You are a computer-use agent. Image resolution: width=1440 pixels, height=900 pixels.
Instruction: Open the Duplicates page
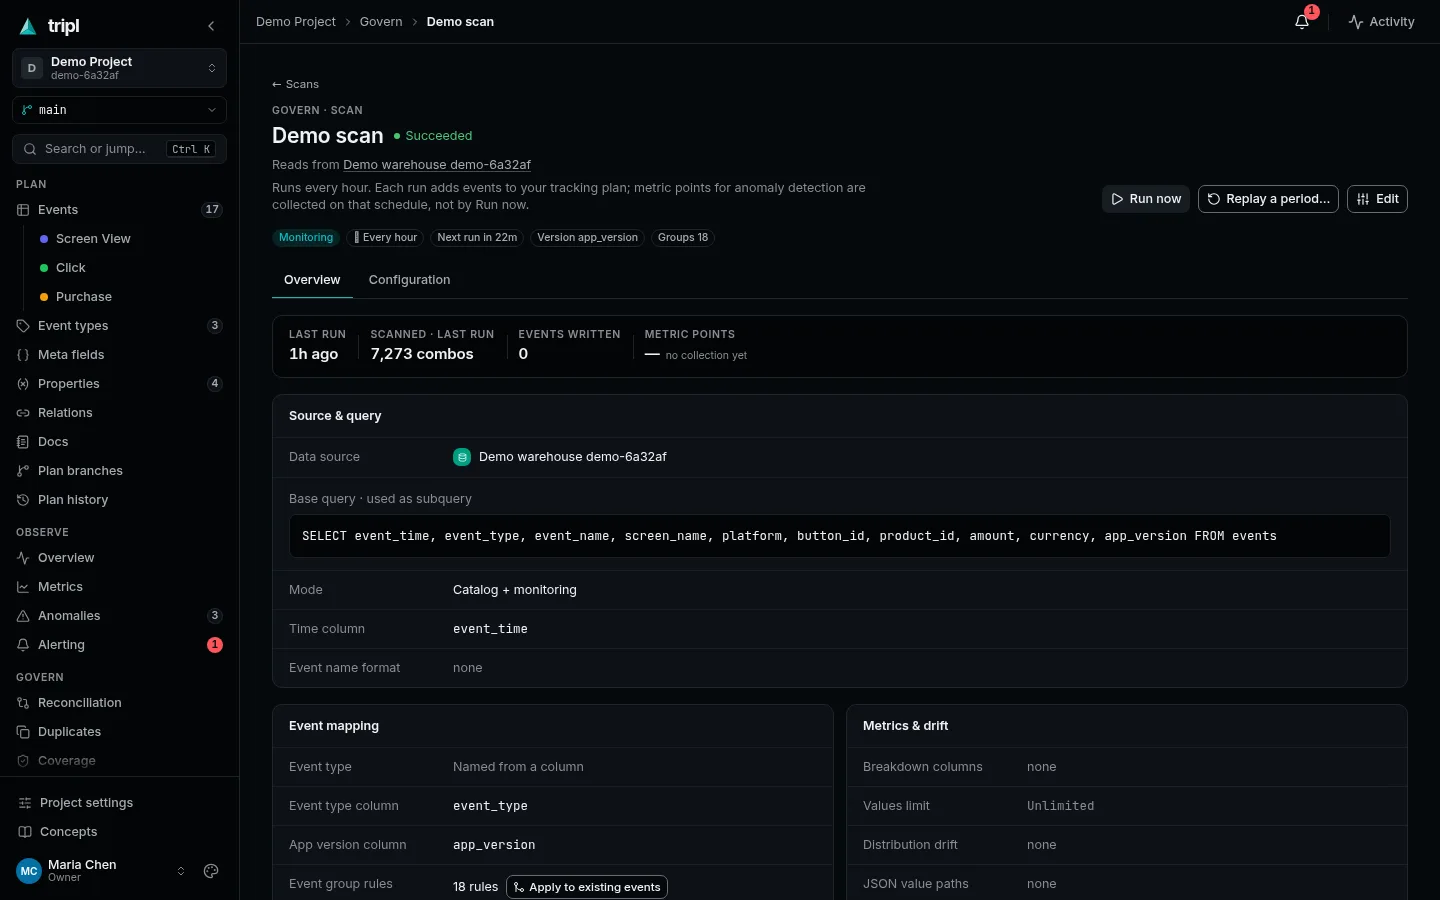(119, 732)
